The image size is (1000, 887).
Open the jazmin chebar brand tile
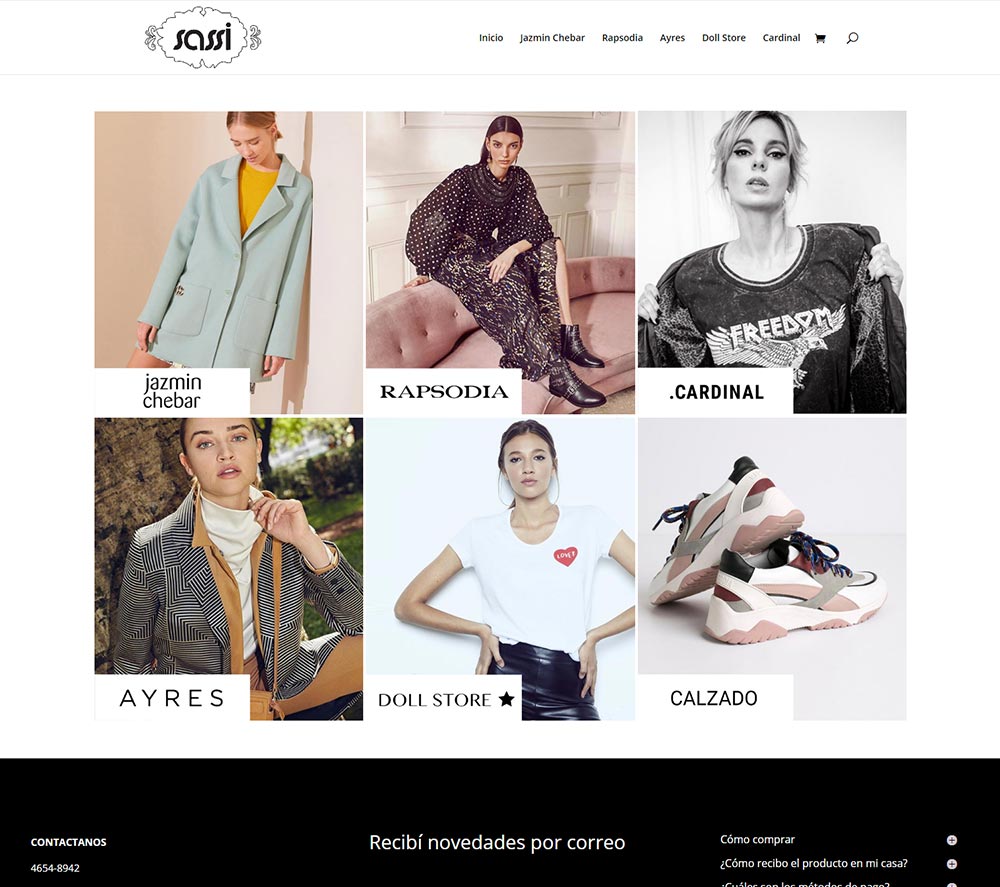pos(229,263)
